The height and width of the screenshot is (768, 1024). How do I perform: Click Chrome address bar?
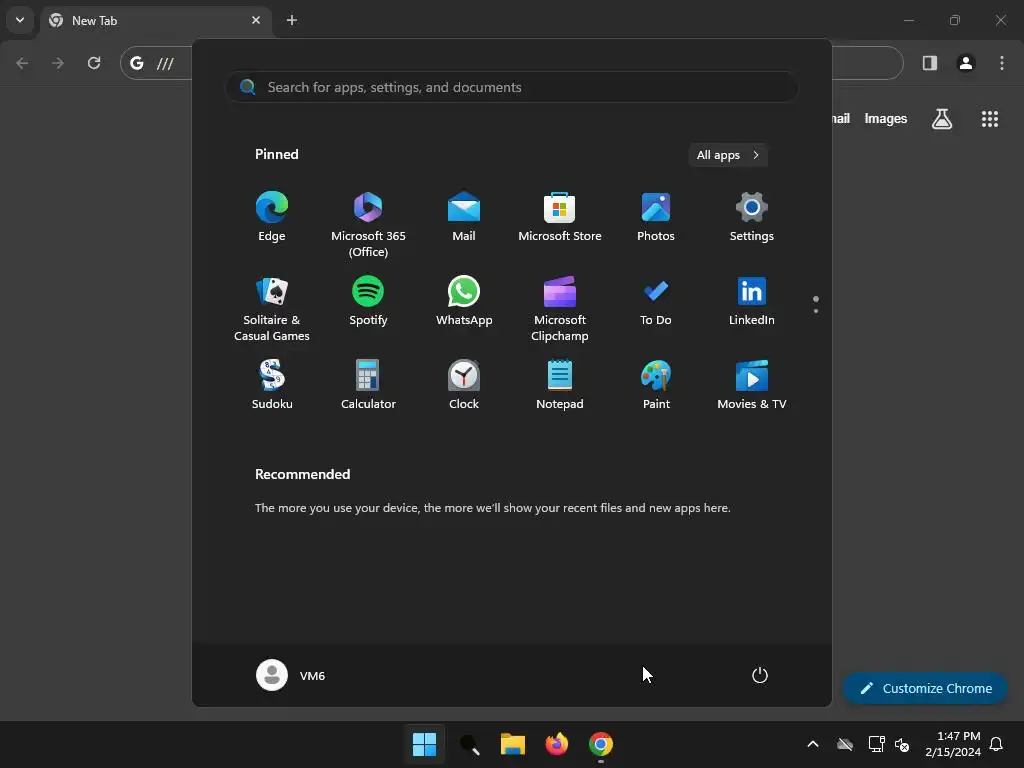click(512, 63)
